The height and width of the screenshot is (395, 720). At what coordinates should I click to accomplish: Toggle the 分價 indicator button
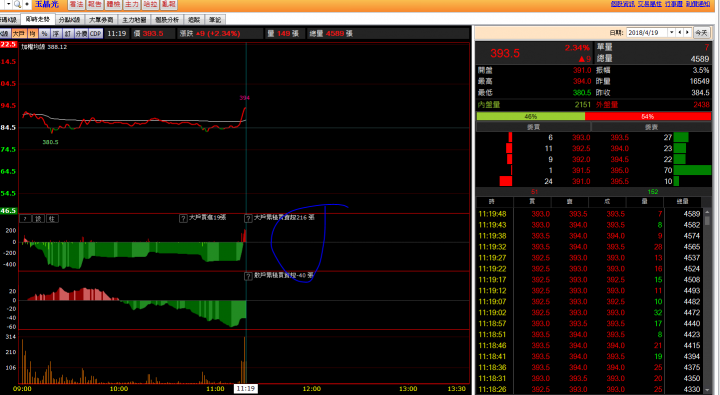point(81,34)
